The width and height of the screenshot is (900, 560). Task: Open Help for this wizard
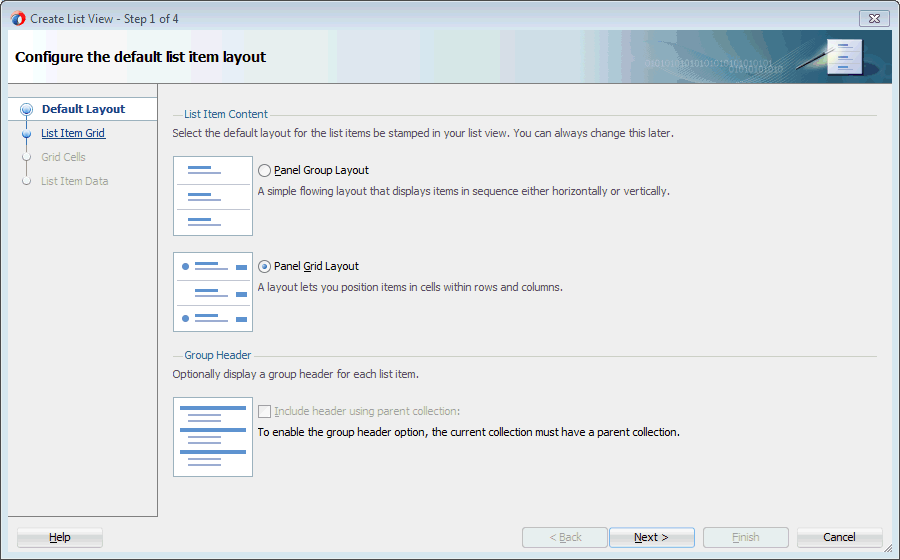coord(60,538)
